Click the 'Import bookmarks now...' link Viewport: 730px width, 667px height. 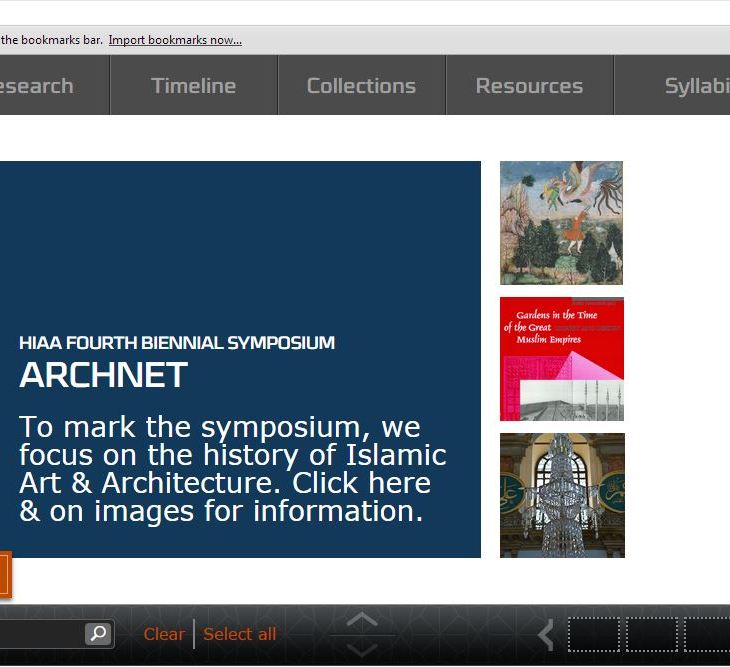(175, 40)
